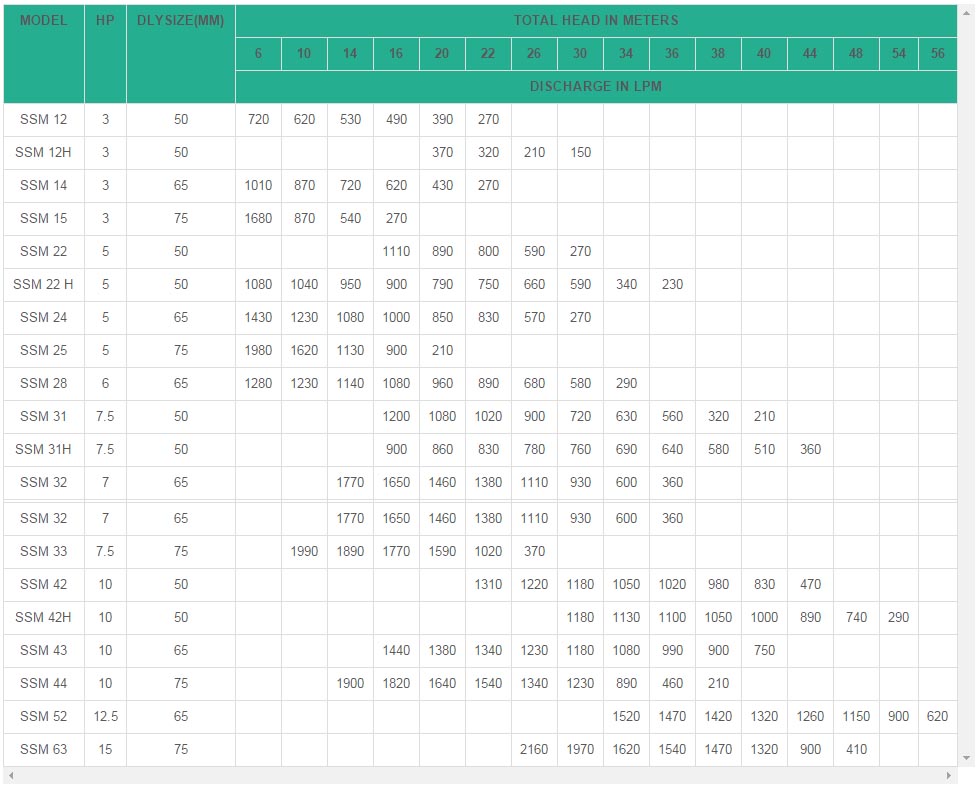Image resolution: width=980 pixels, height=800 pixels.
Task: Select the HP column header
Action: pyautogui.click(x=105, y=20)
